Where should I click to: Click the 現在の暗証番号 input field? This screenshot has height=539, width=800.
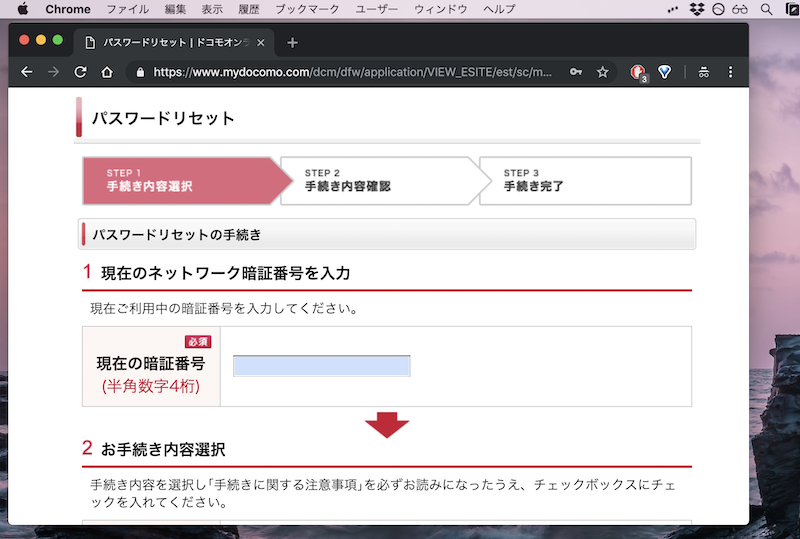click(321, 366)
